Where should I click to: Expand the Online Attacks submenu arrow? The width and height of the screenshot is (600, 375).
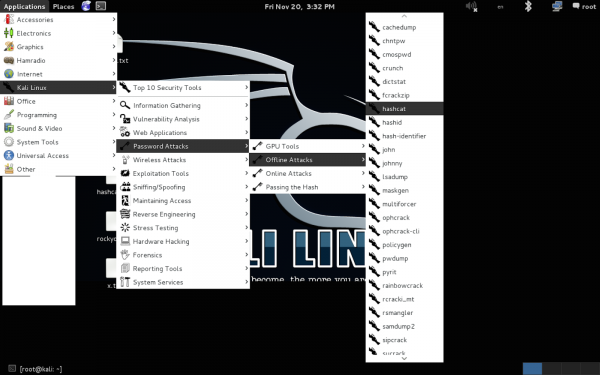[363, 173]
